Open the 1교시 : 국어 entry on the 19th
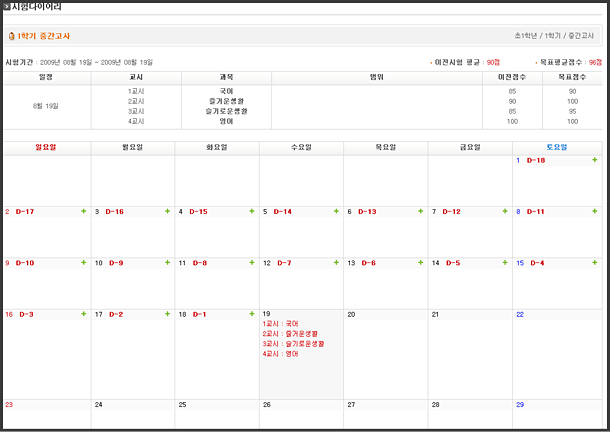This screenshot has width=610, height=432. 280,324
